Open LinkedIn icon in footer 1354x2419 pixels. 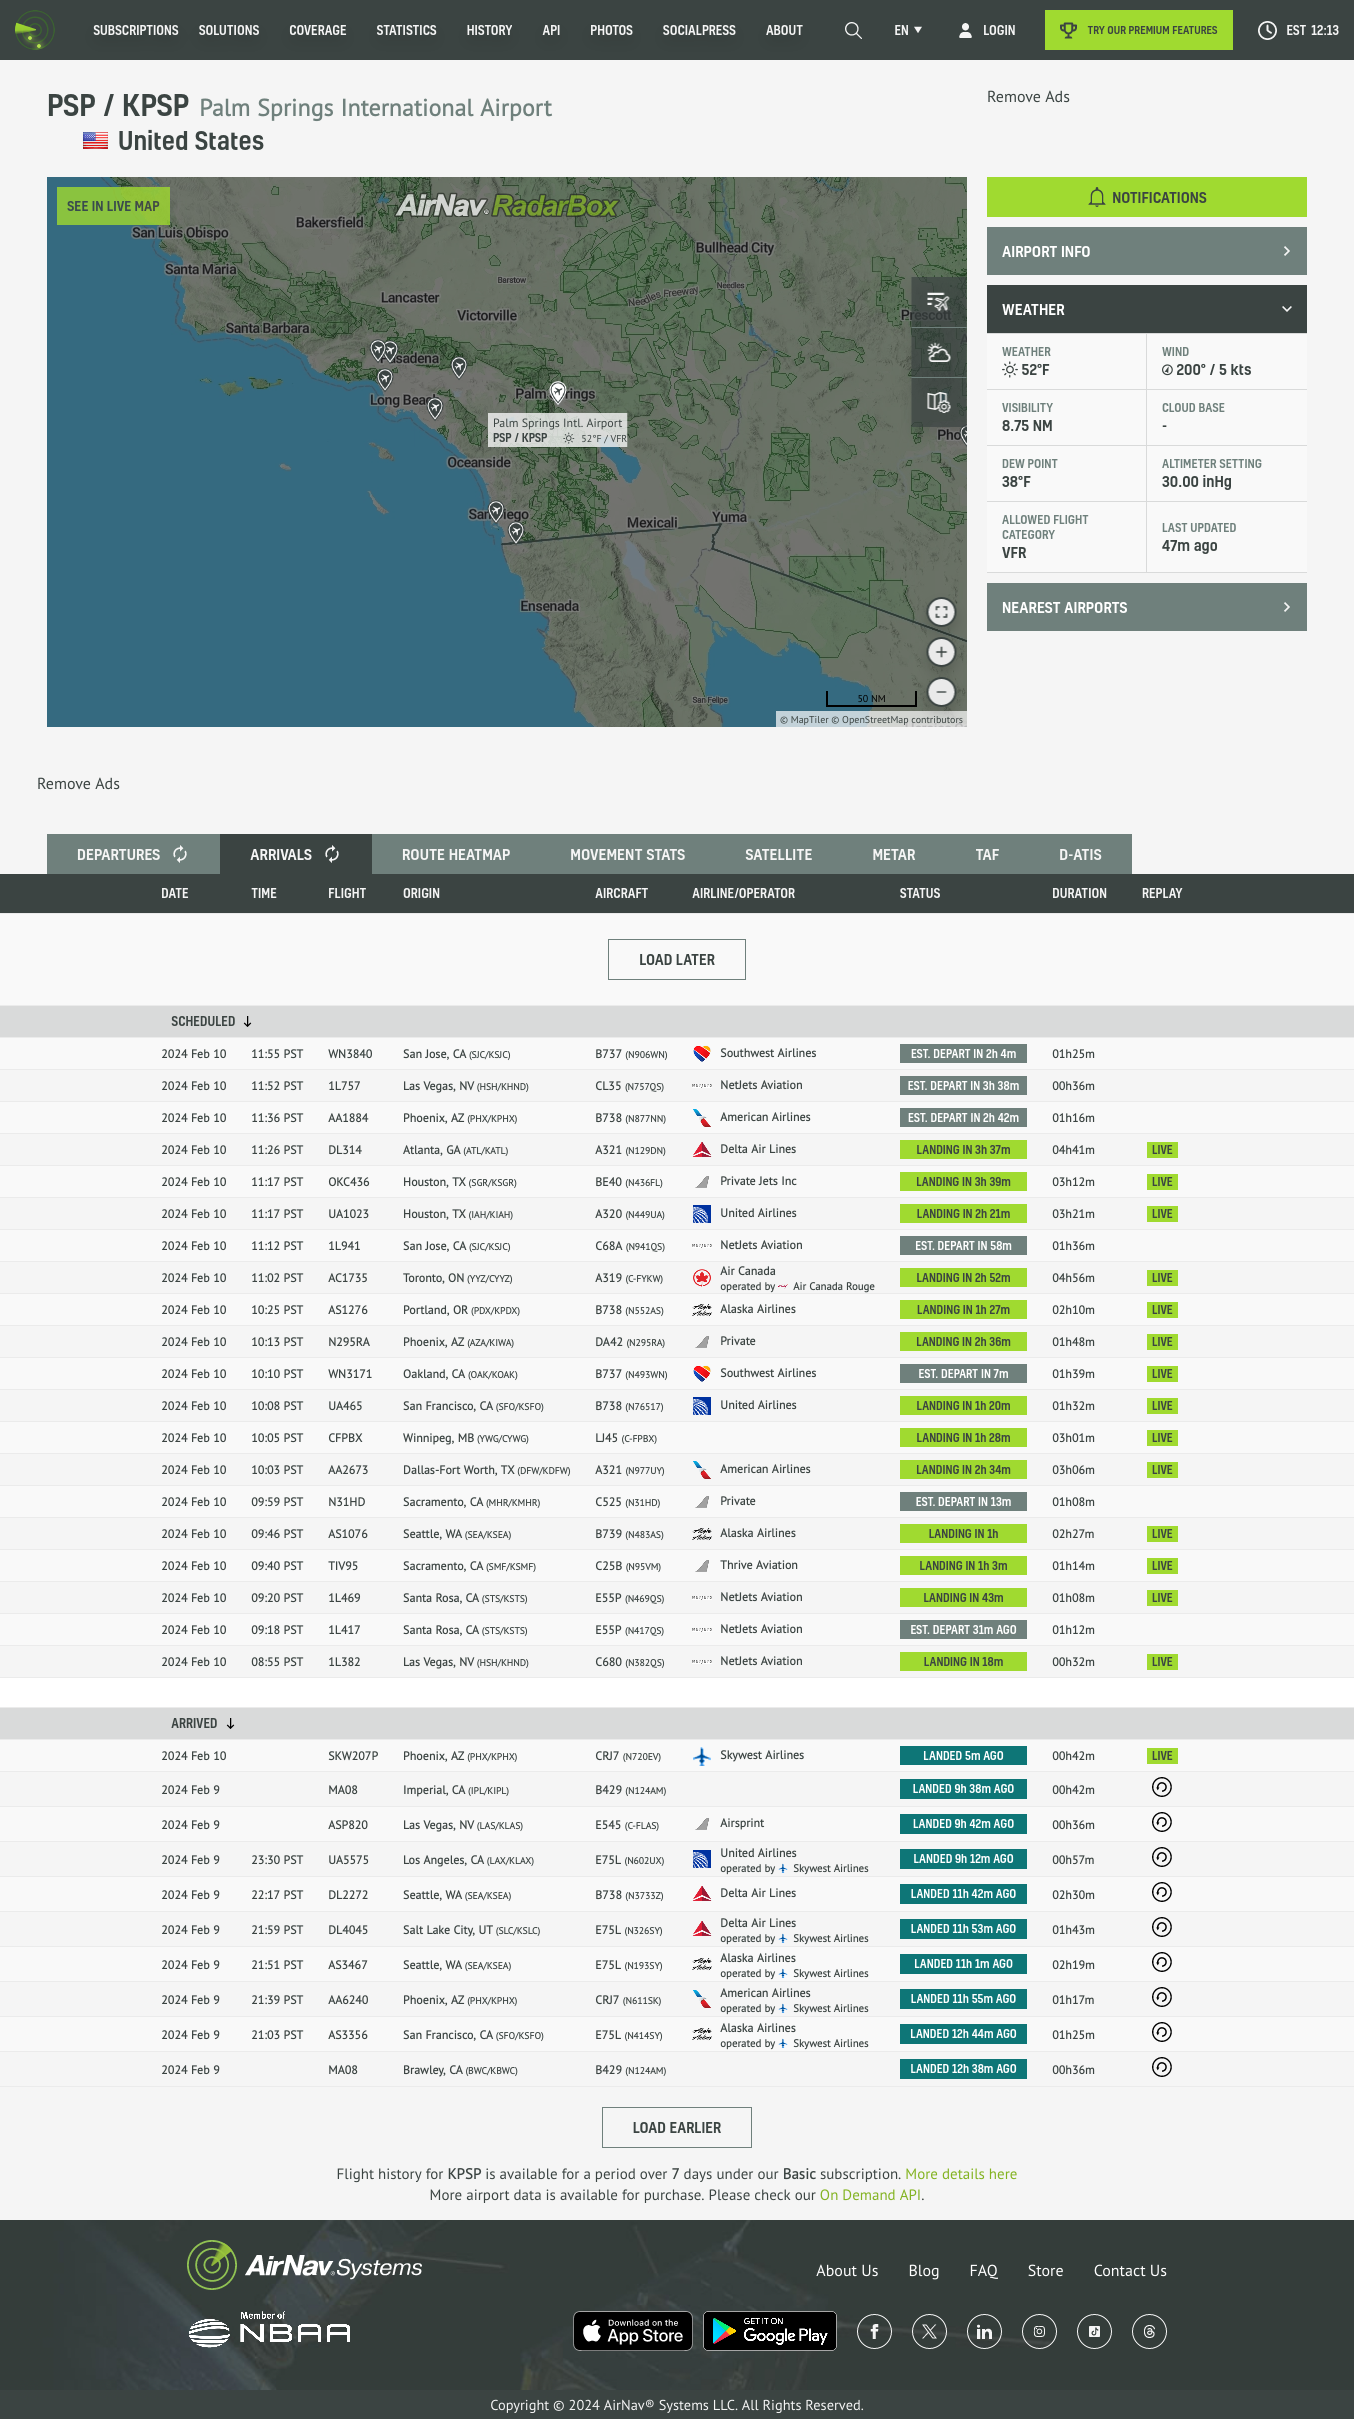click(984, 2332)
